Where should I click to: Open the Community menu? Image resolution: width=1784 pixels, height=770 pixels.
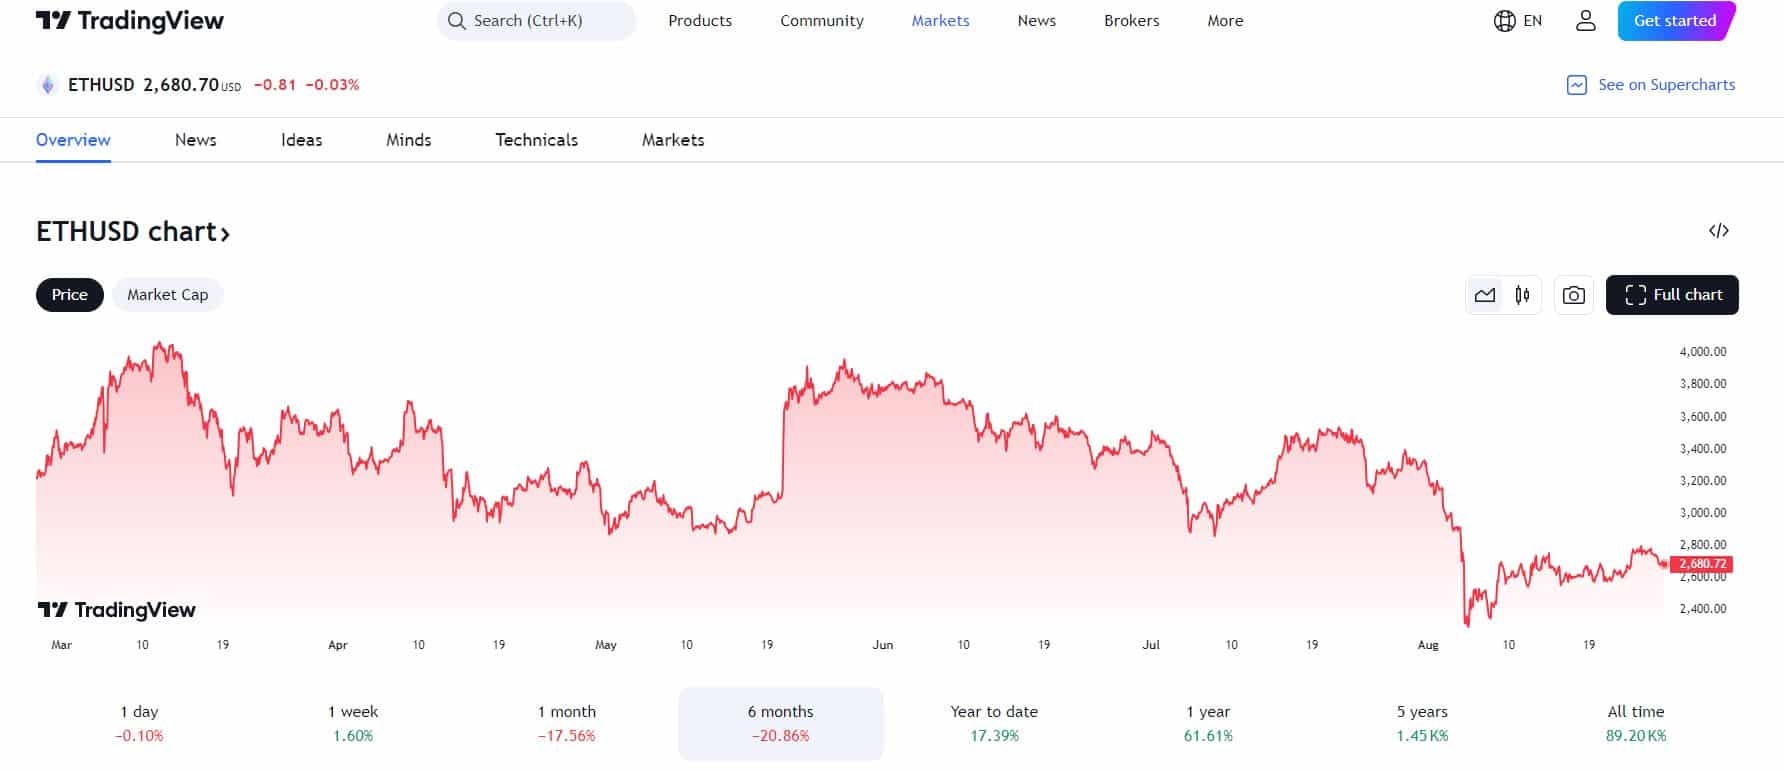822,21
